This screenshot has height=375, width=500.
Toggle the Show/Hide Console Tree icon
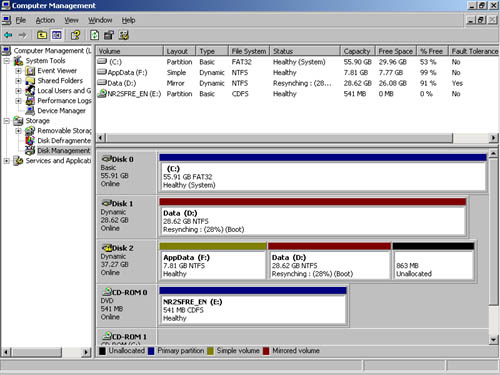tap(57, 35)
